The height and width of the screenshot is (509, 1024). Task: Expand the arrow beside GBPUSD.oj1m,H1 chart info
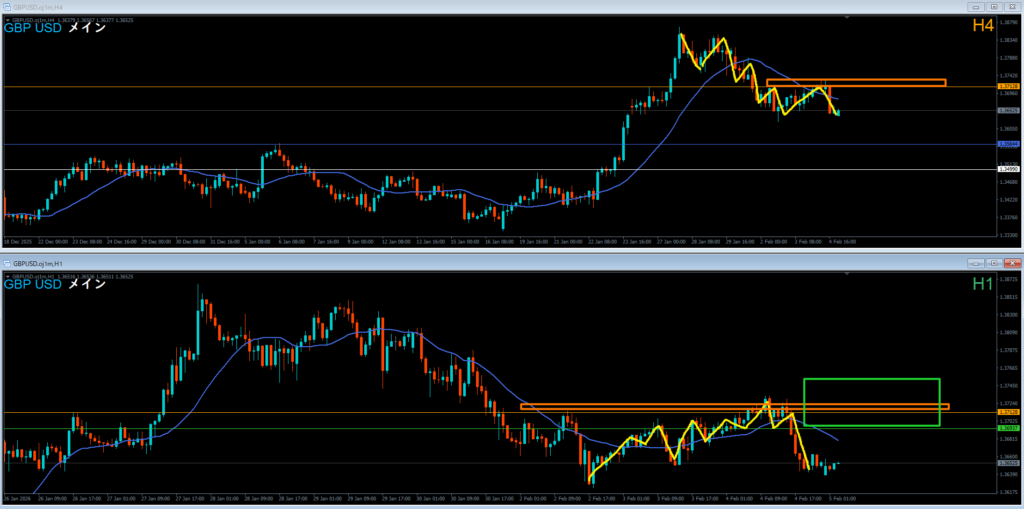[x=6, y=274]
